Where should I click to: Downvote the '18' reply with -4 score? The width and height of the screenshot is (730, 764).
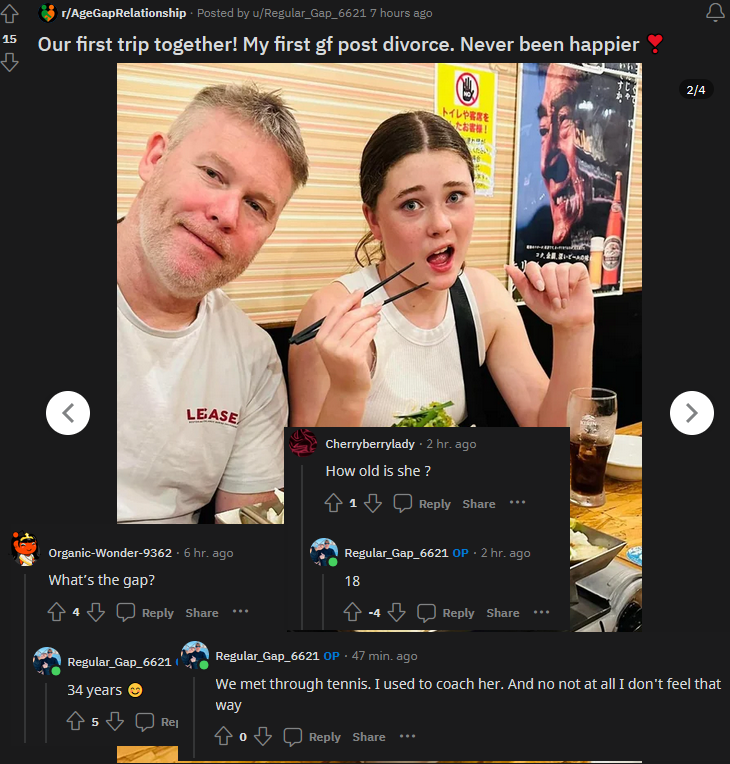[x=396, y=612]
